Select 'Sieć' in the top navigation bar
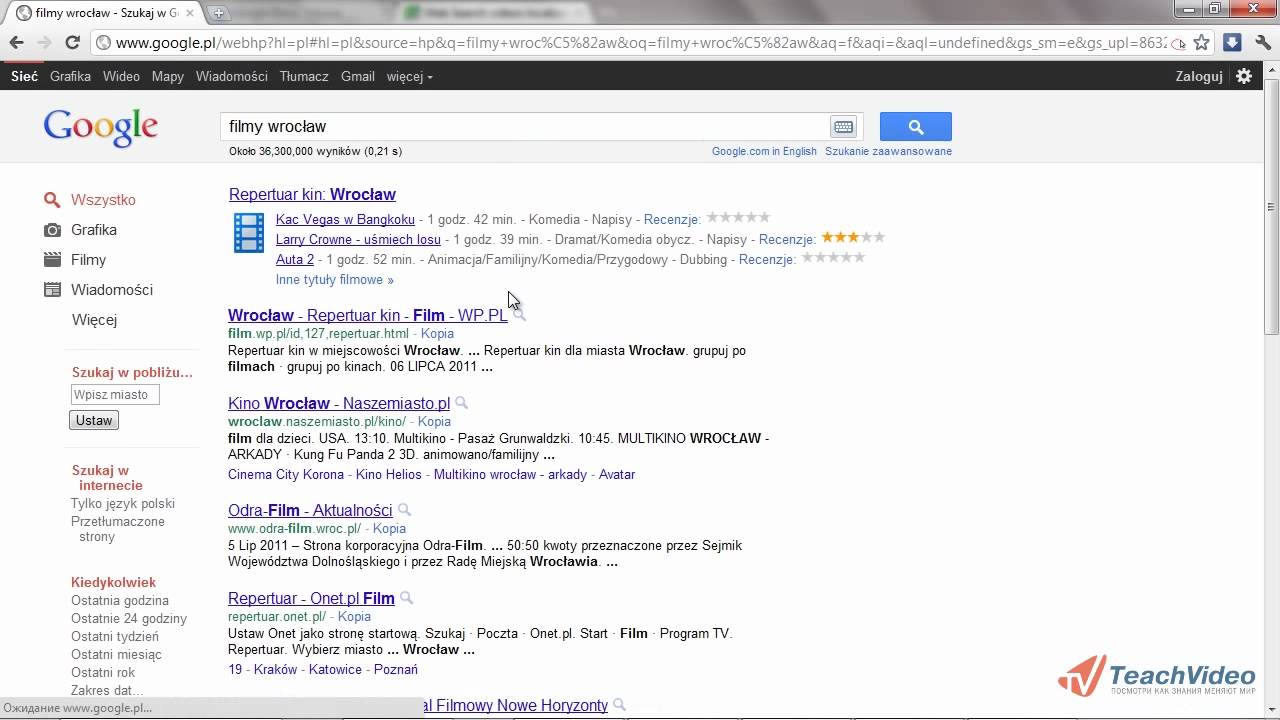 pos(24,76)
